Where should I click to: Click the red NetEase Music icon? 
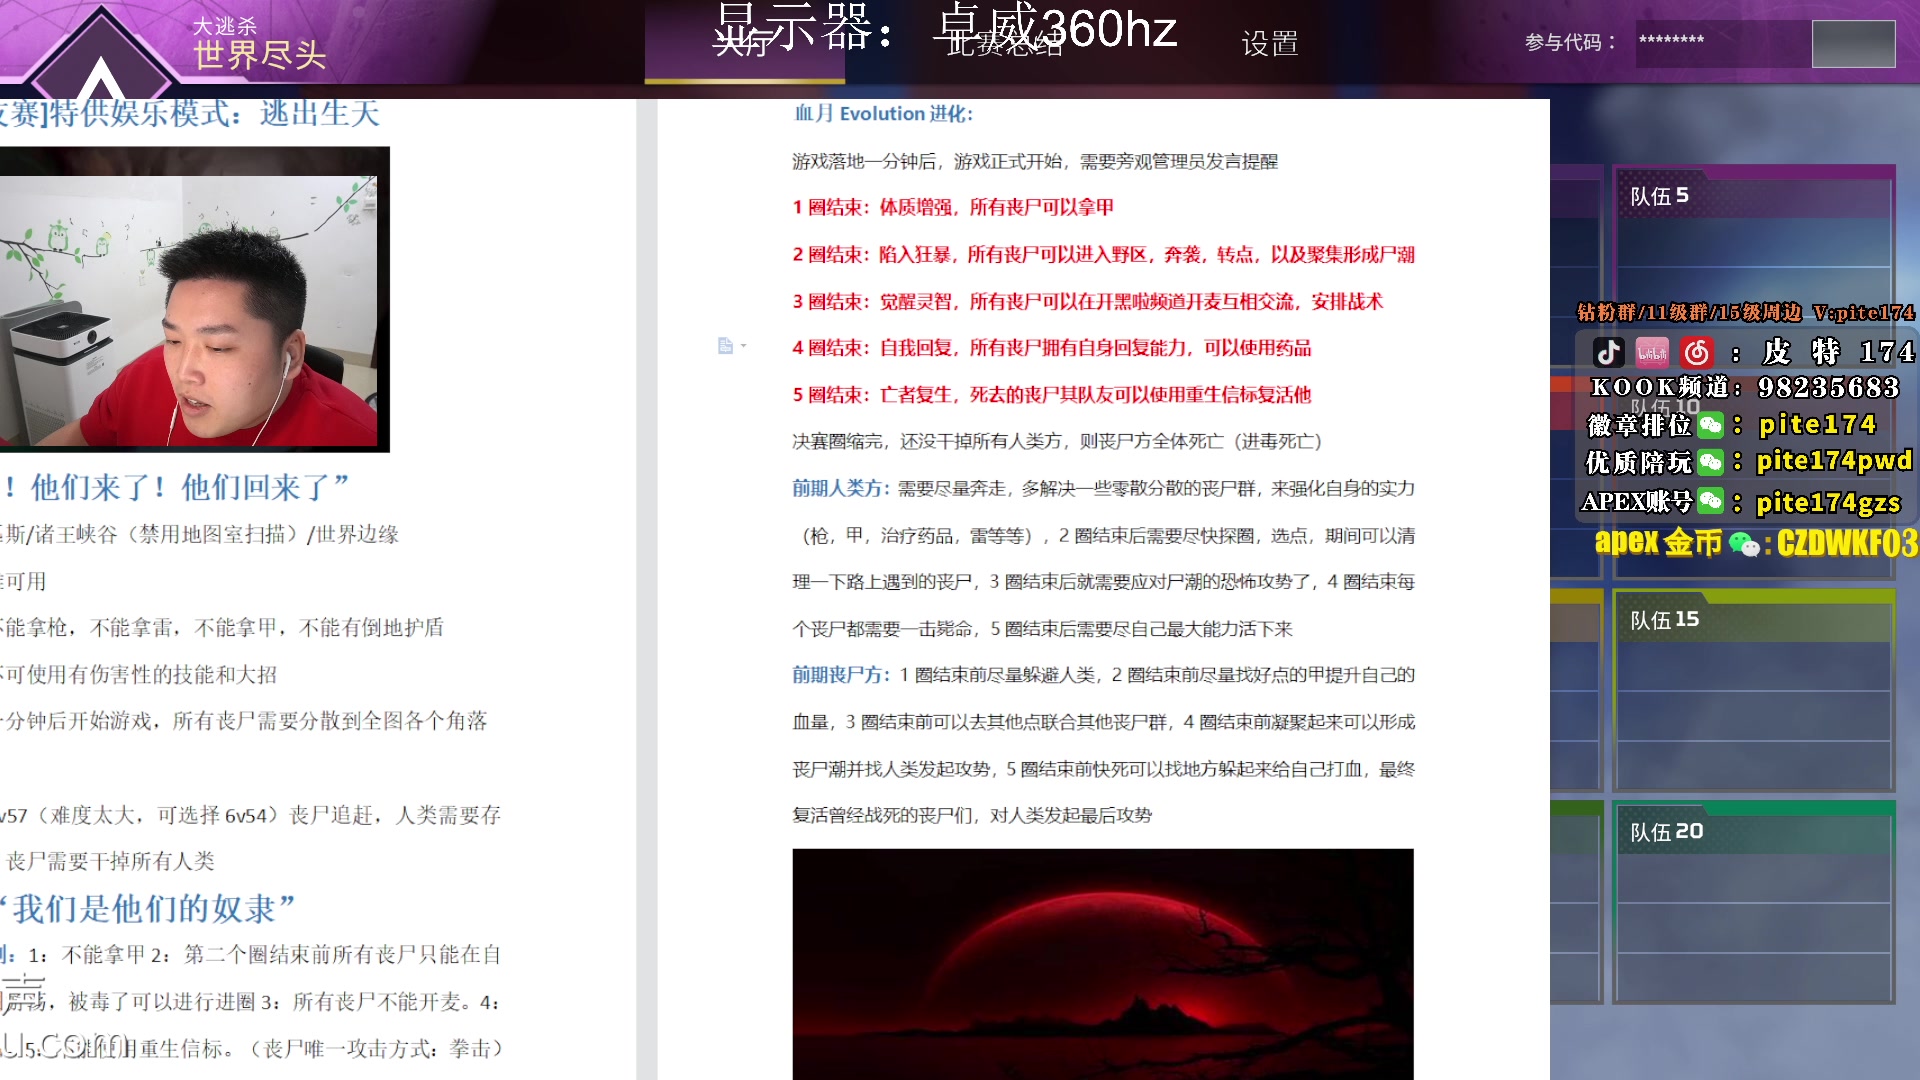pos(1696,352)
